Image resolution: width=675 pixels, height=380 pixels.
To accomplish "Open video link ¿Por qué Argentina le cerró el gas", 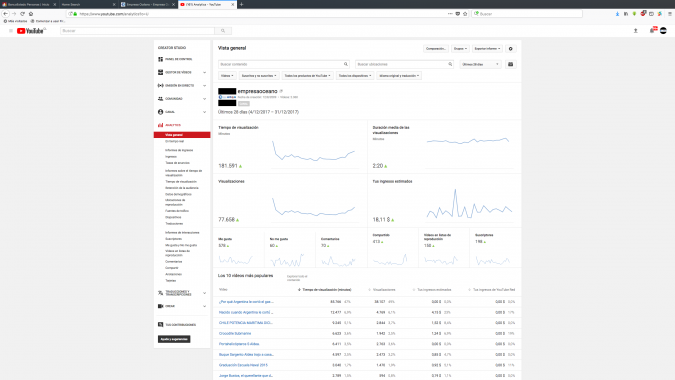I will pyautogui.click(x=246, y=302).
